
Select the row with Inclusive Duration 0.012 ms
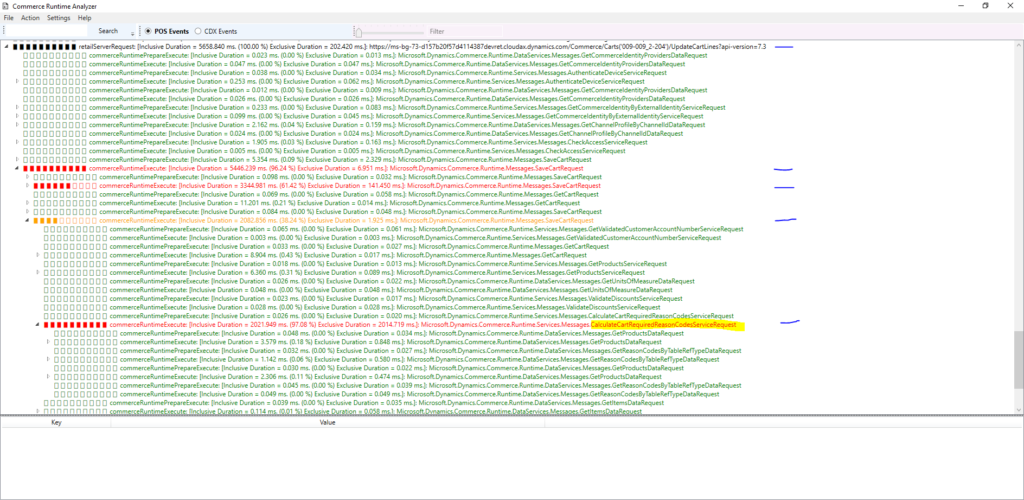click(398, 90)
